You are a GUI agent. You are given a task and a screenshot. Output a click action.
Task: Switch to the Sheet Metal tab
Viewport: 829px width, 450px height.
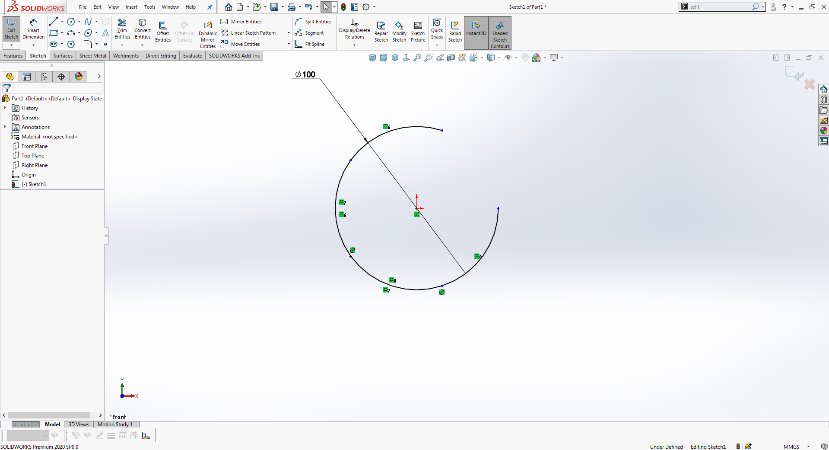click(92, 56)
